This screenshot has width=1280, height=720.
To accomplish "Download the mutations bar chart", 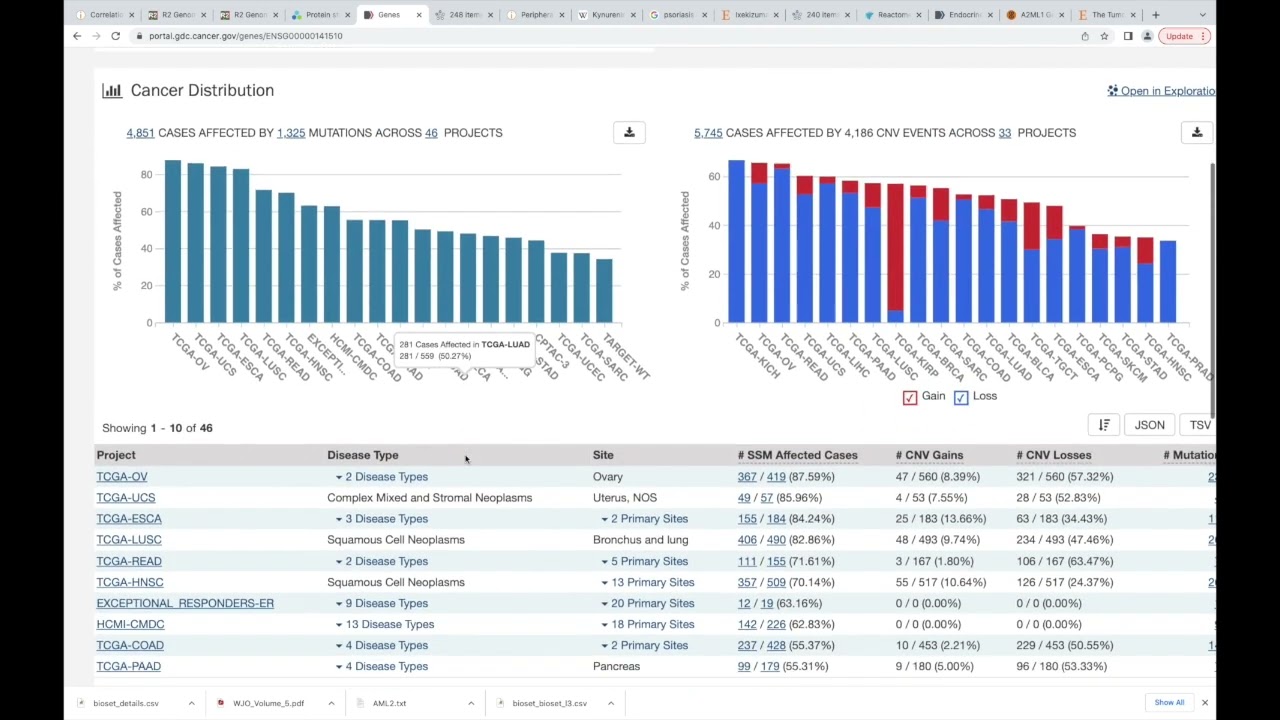I will tap(629, 132).
